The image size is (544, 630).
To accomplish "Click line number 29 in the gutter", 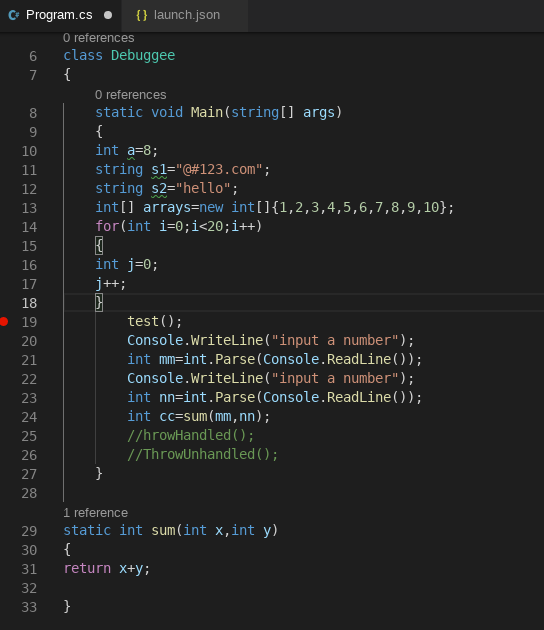I will click(29, 531).
